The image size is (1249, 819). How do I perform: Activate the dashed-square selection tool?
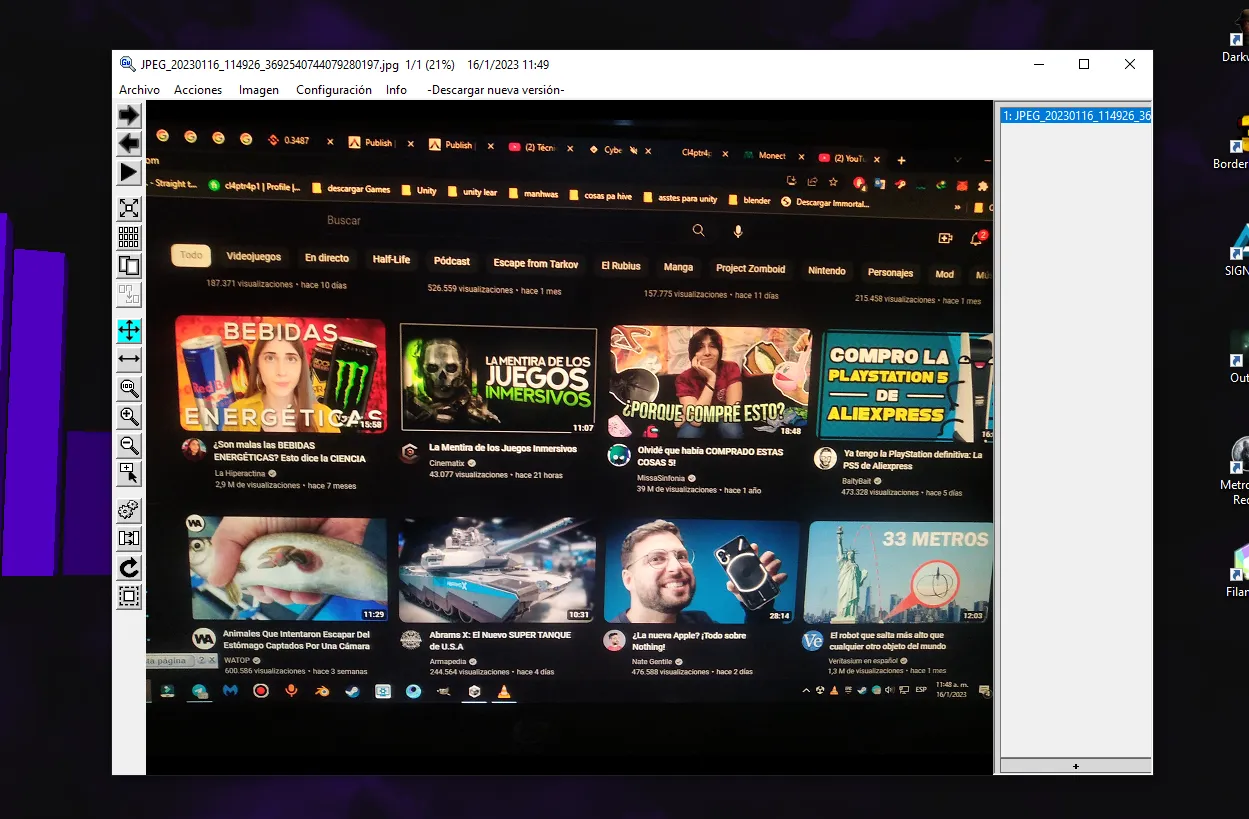pyautogui.click(x=129, y=597)
